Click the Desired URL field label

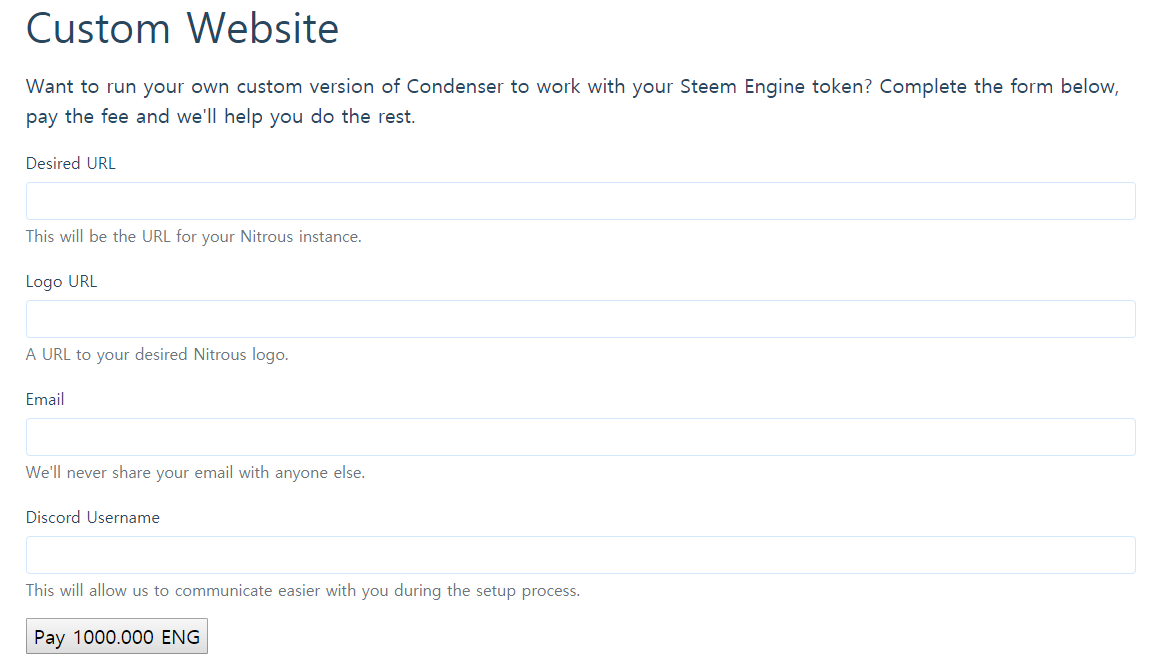point(71,163)
